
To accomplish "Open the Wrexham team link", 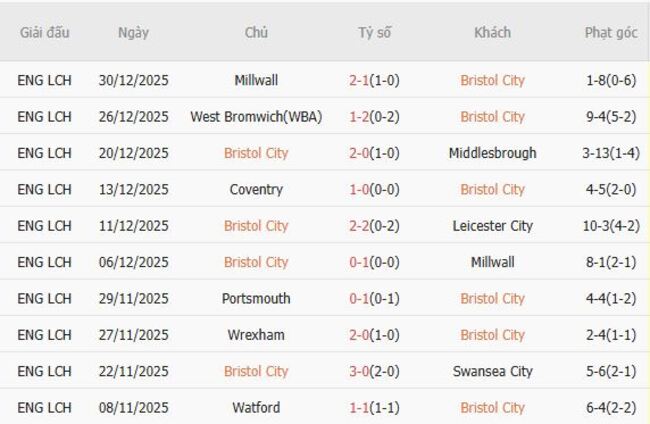I will coord(256,335).
